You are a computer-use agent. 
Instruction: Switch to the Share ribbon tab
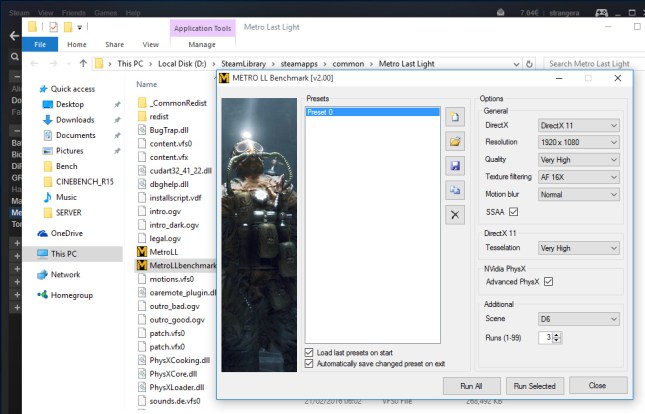(114, 44)
